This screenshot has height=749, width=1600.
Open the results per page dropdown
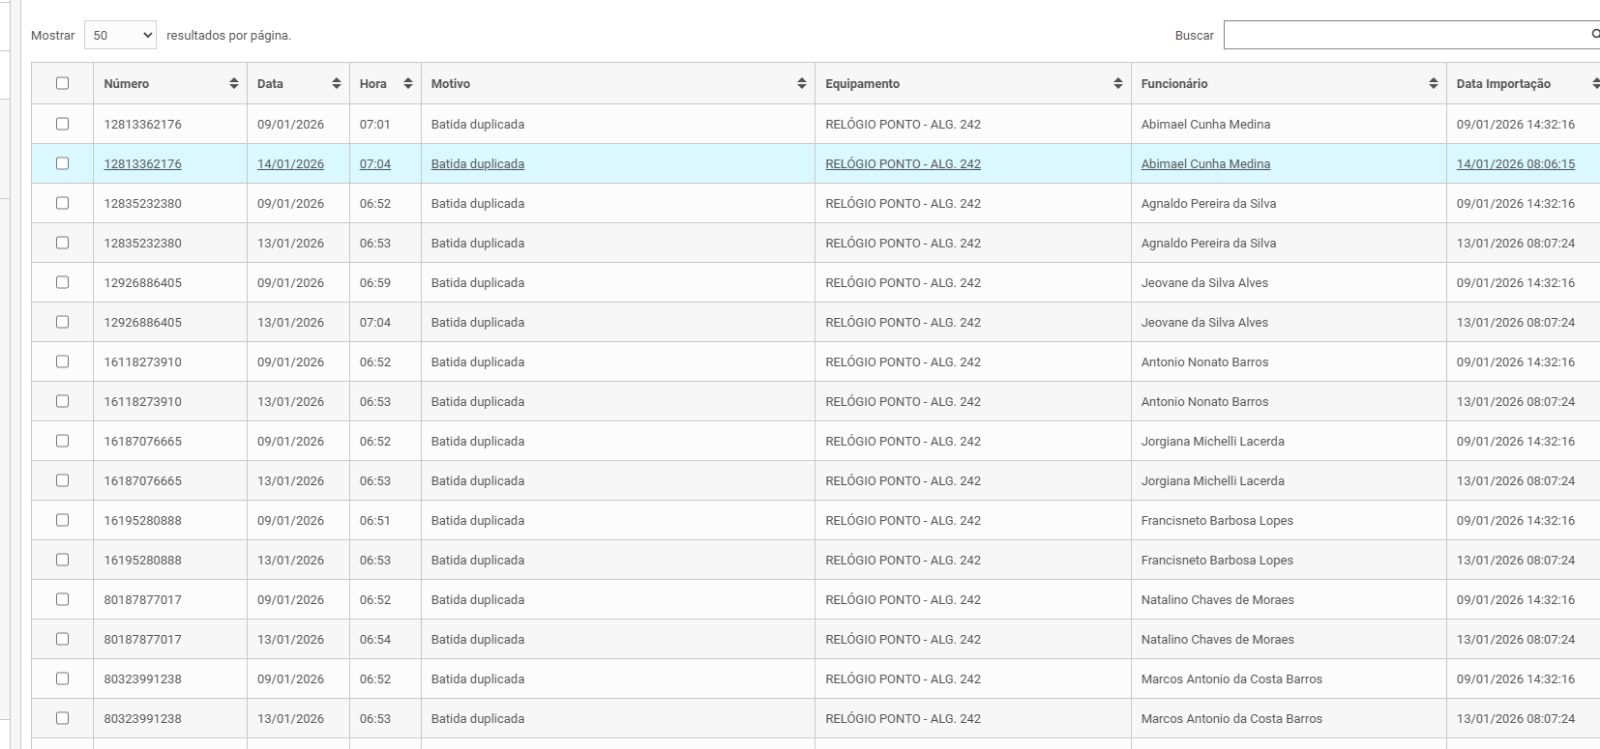(x=121, y=35)
